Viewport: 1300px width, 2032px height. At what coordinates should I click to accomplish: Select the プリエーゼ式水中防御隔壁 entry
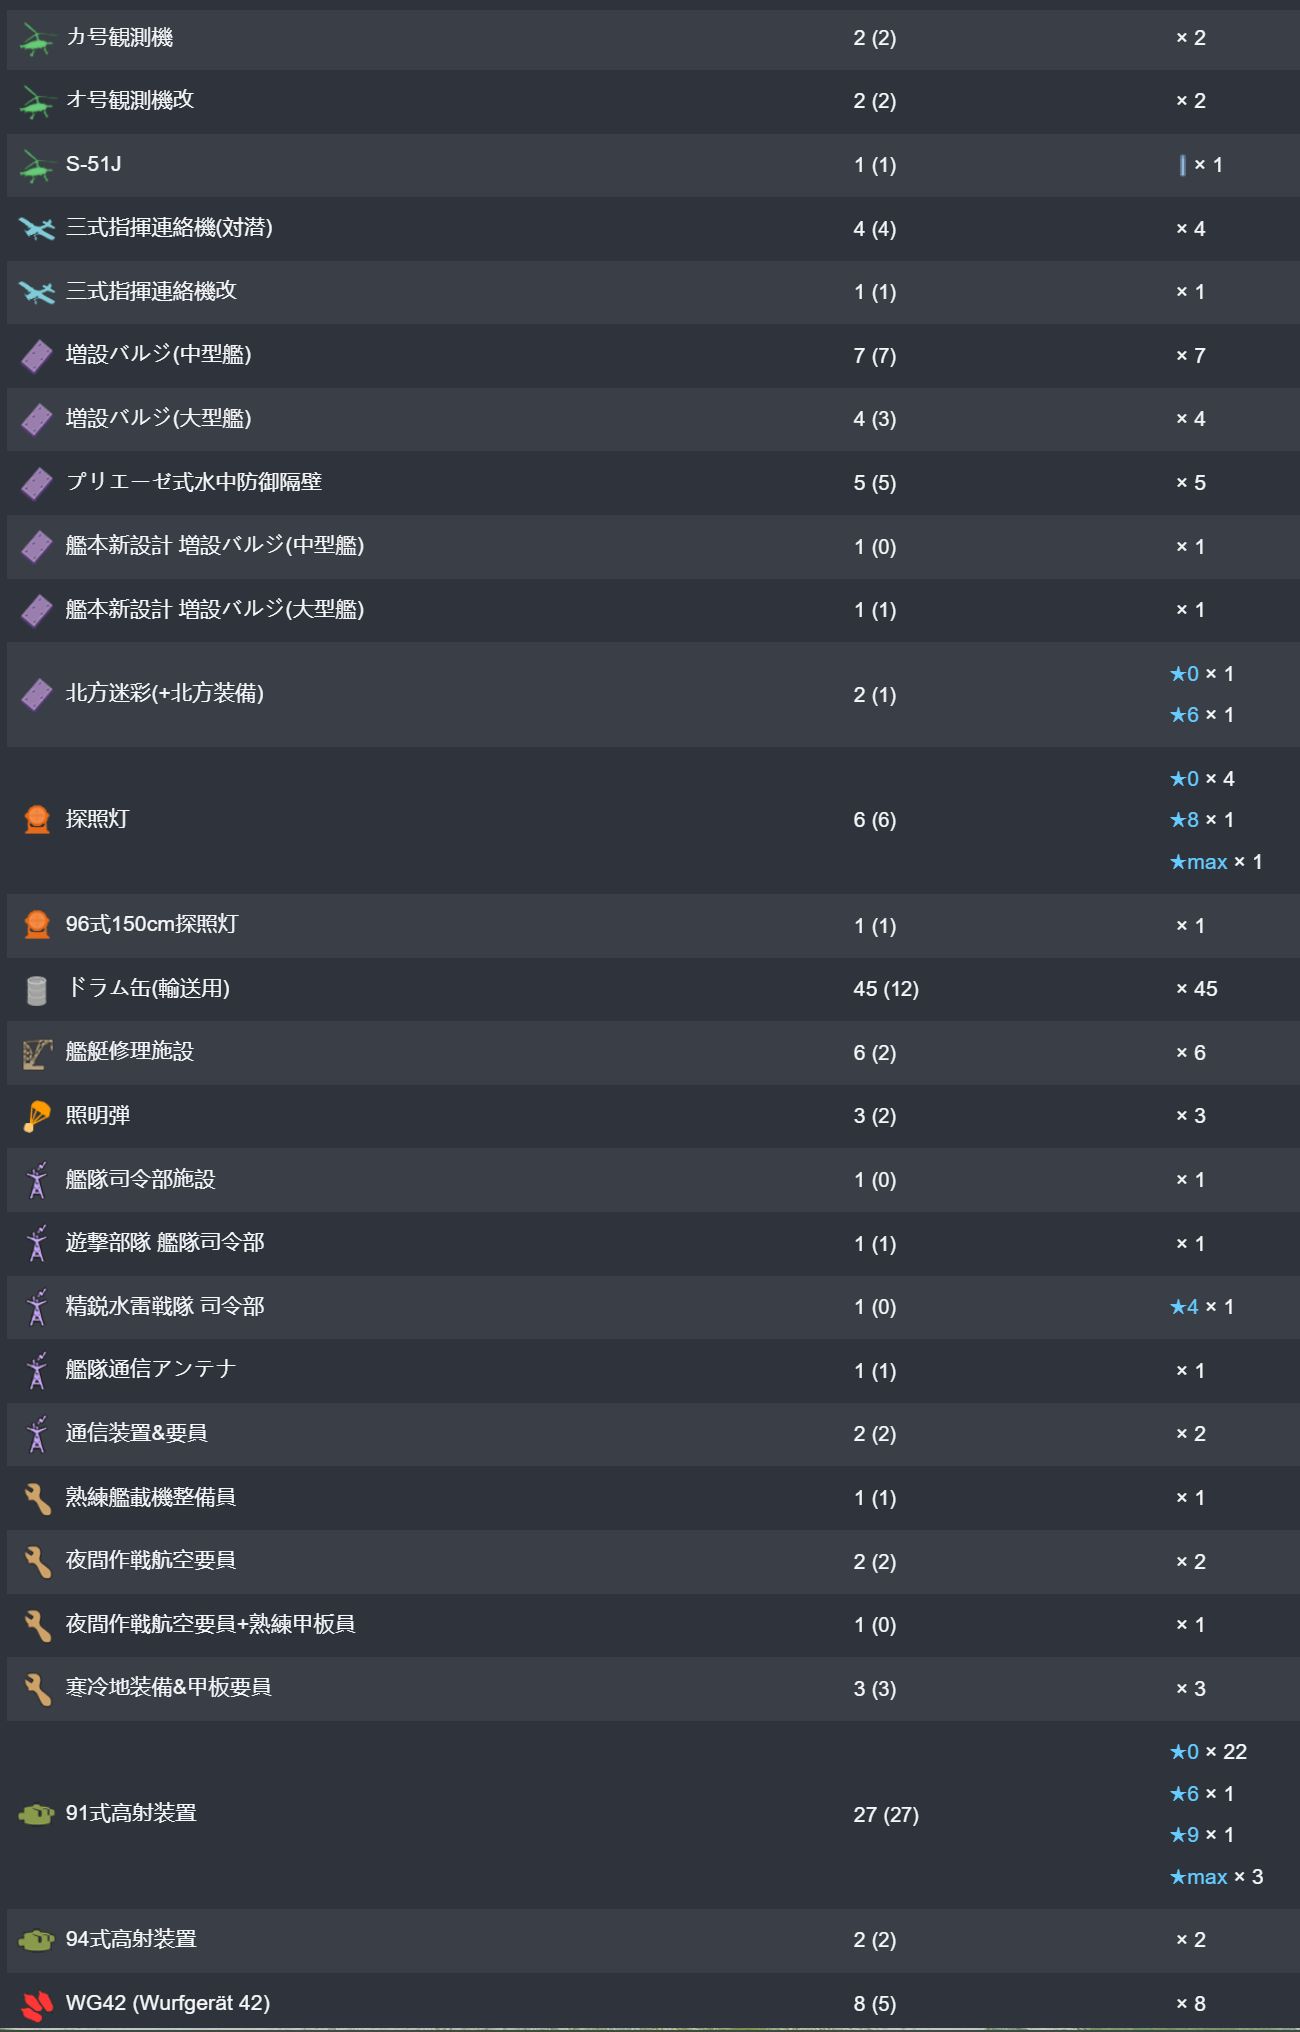click(x=193, y=482)
